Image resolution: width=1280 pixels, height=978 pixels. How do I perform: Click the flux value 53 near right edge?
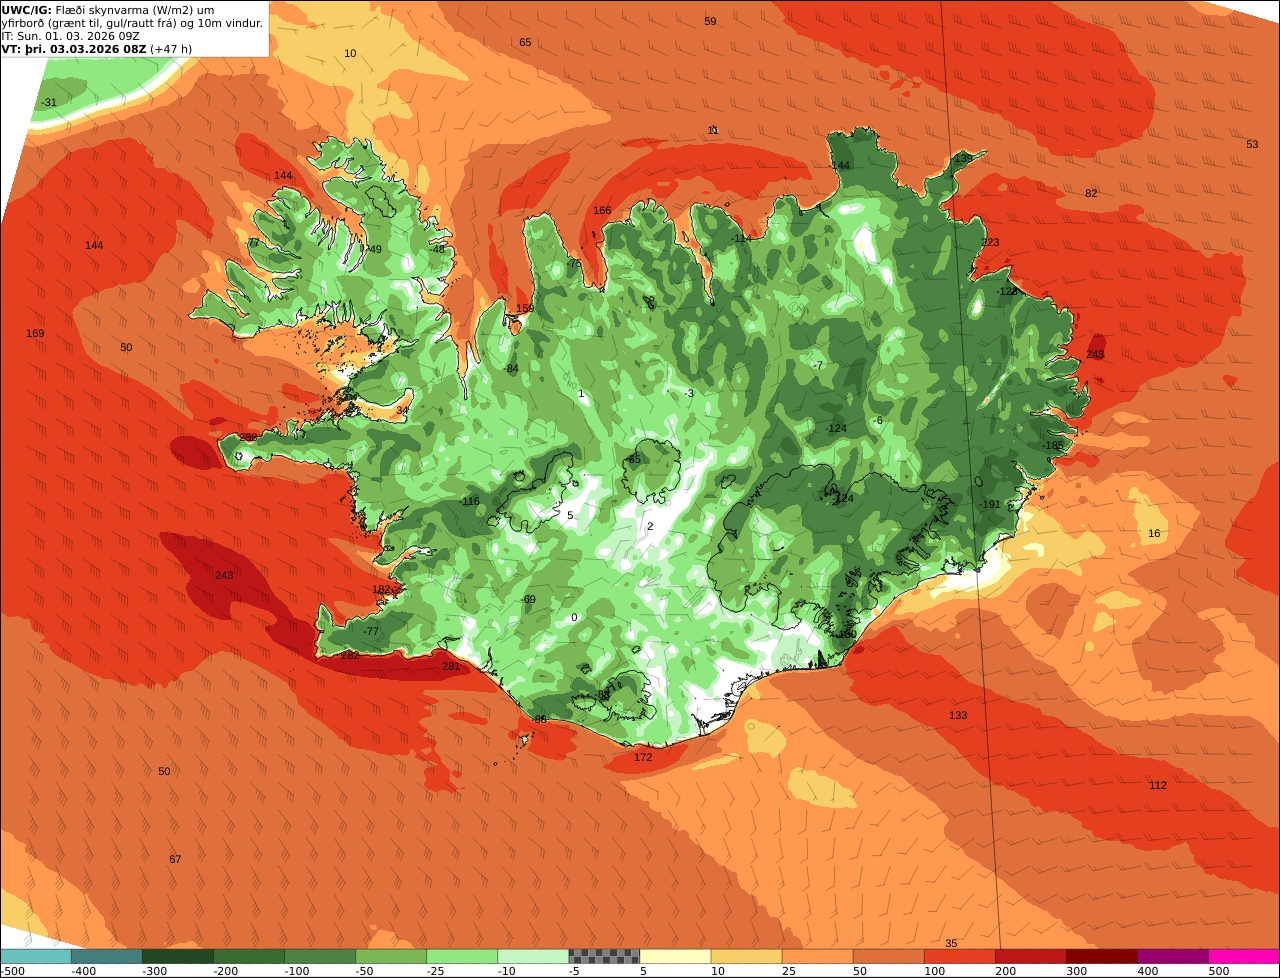point(1252,144)
